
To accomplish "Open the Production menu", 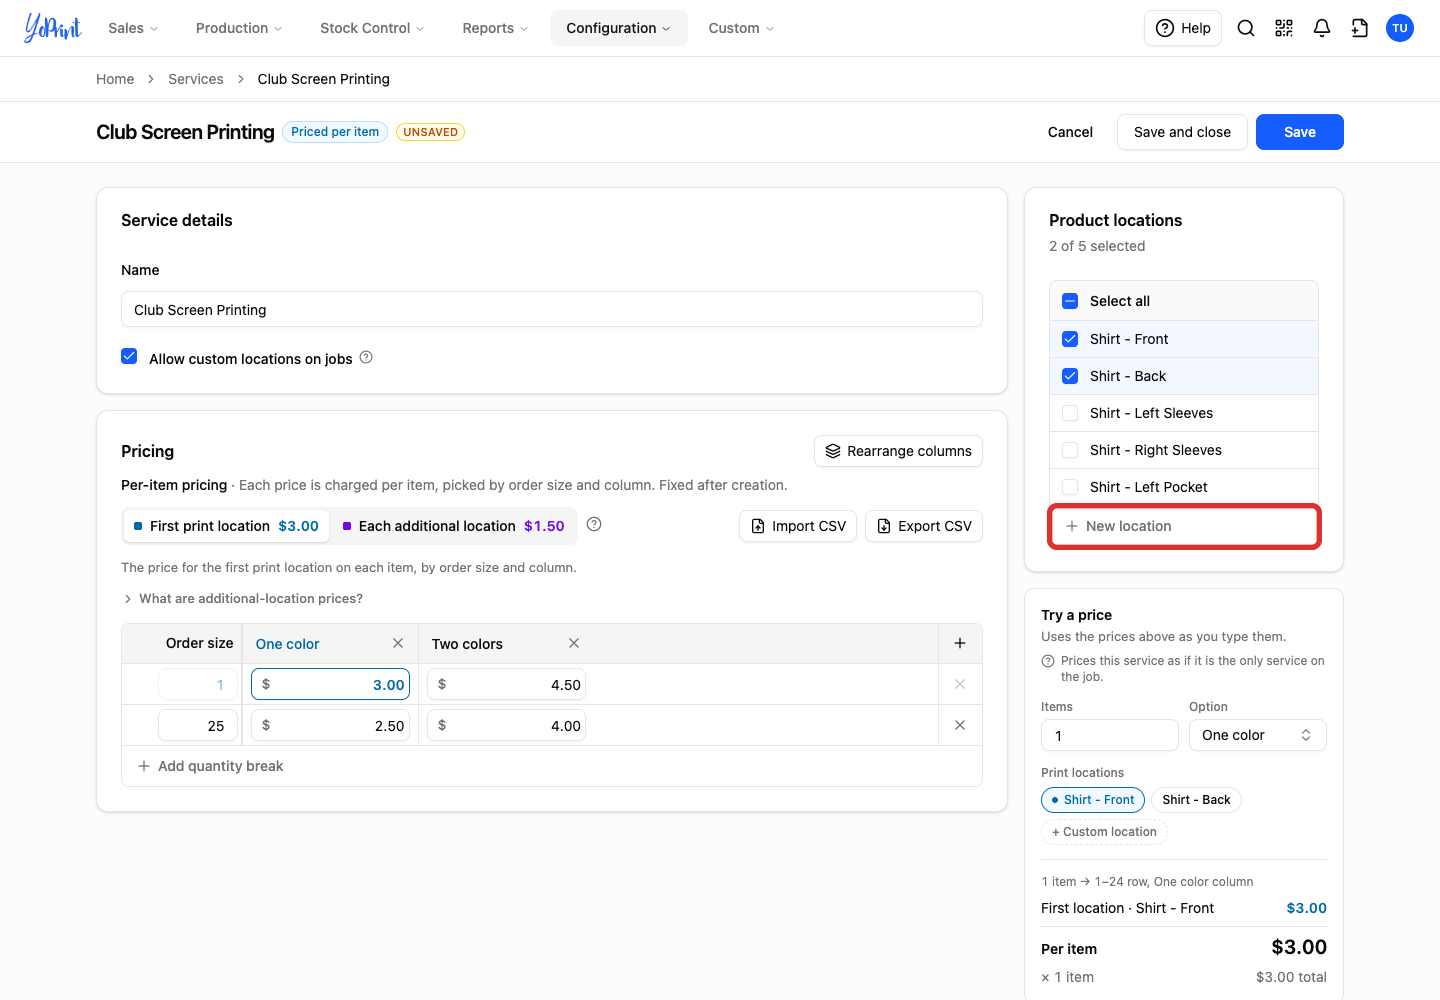I will pos(239,28).
